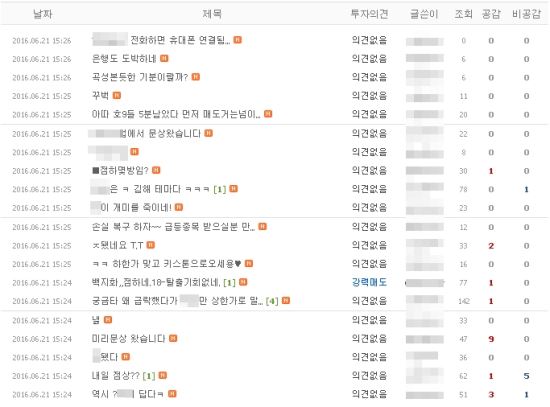Open the post starting 백지화,,점하네
Viewport: 550px width, 407px height.
(x=156, y=282)
